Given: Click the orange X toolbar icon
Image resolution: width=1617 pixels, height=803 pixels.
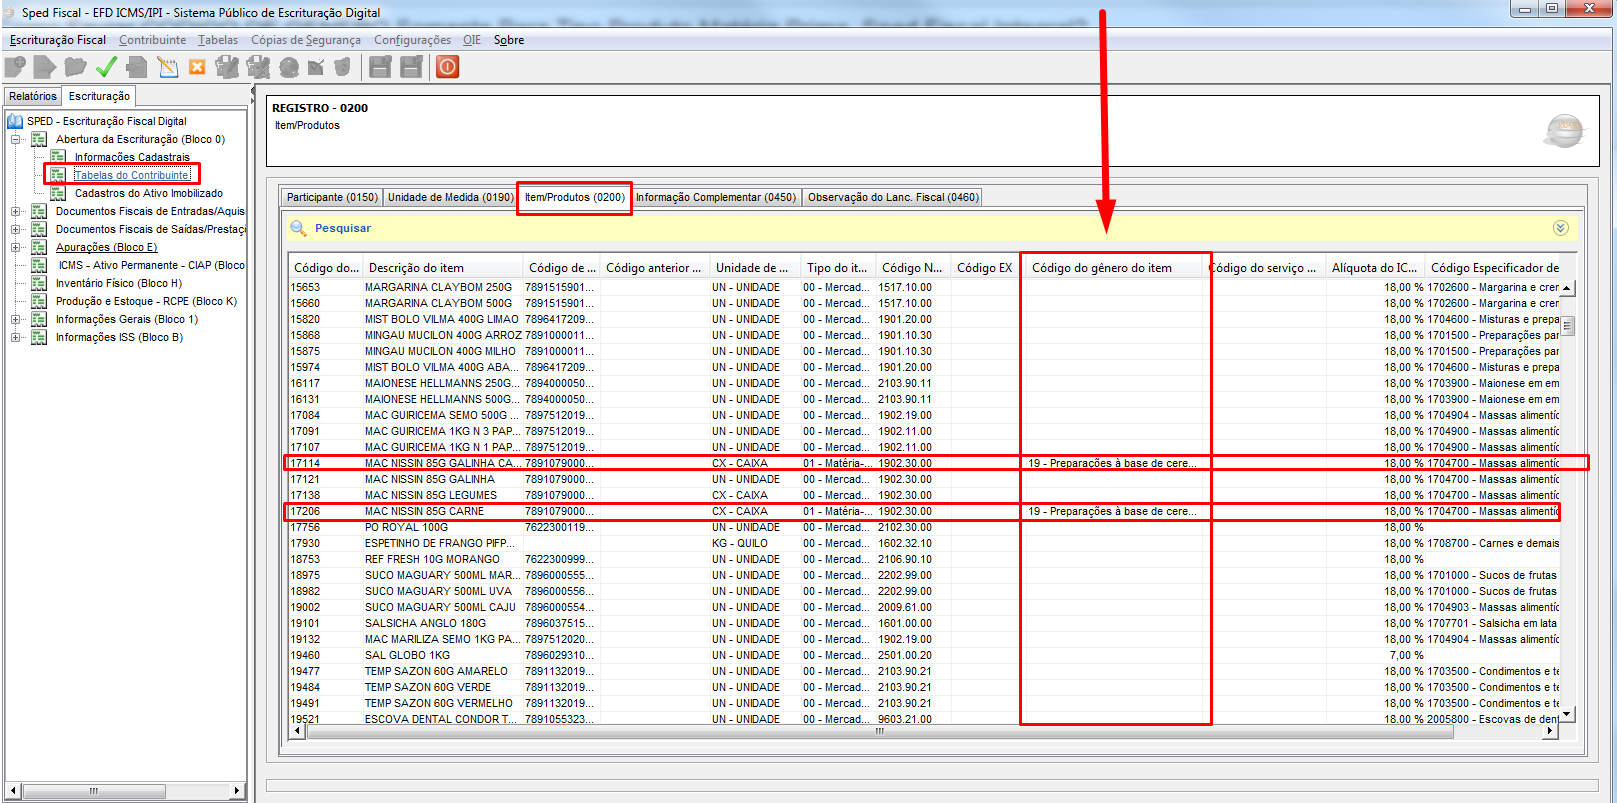Looking at the screenshot, I should 197,67.
